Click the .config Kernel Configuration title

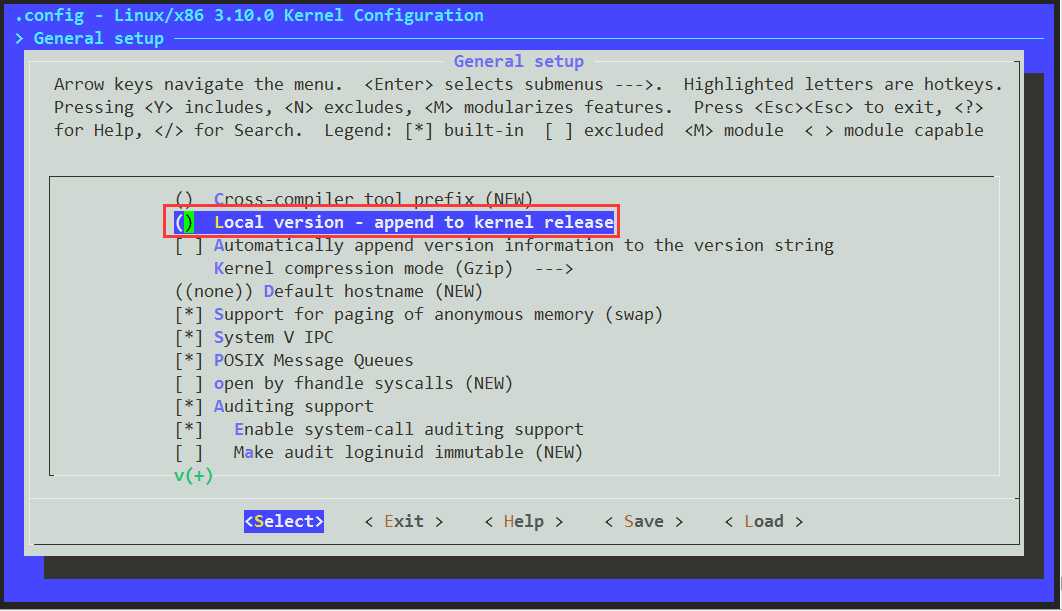pyautogui.click(x=249, y=15)
